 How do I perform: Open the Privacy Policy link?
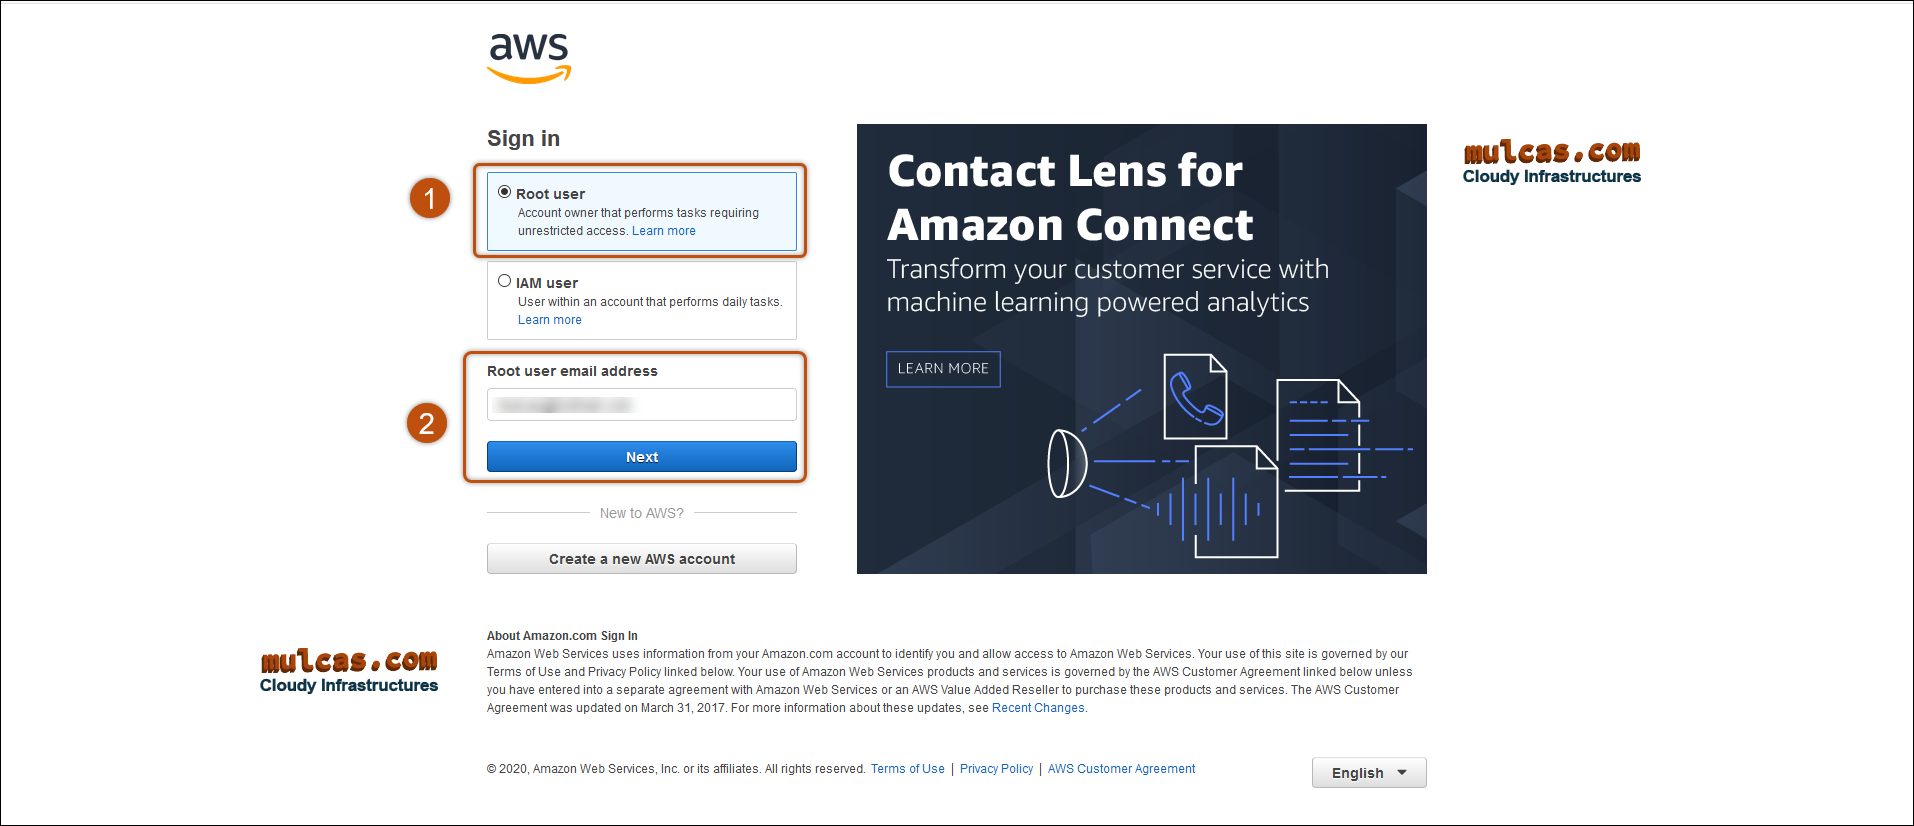click(996, 769)
